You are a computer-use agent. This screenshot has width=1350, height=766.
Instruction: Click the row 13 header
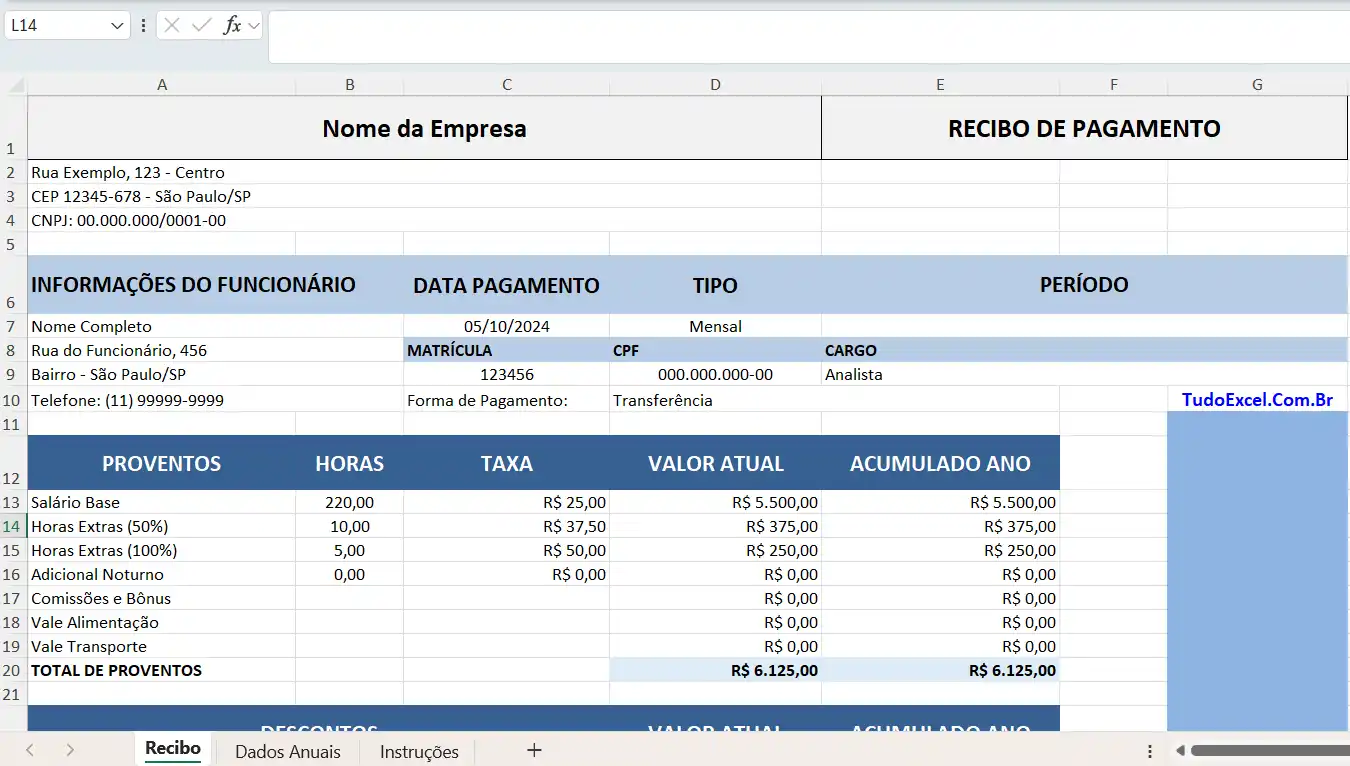pyautogui.click(x=13, y=502)
